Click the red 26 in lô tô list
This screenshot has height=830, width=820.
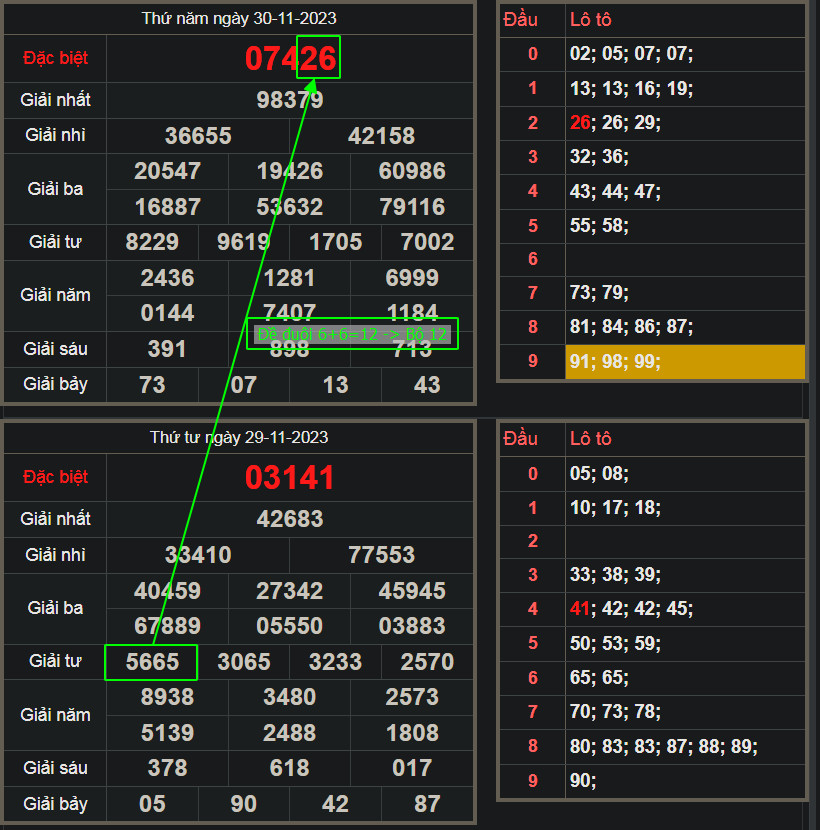(580, 123)
